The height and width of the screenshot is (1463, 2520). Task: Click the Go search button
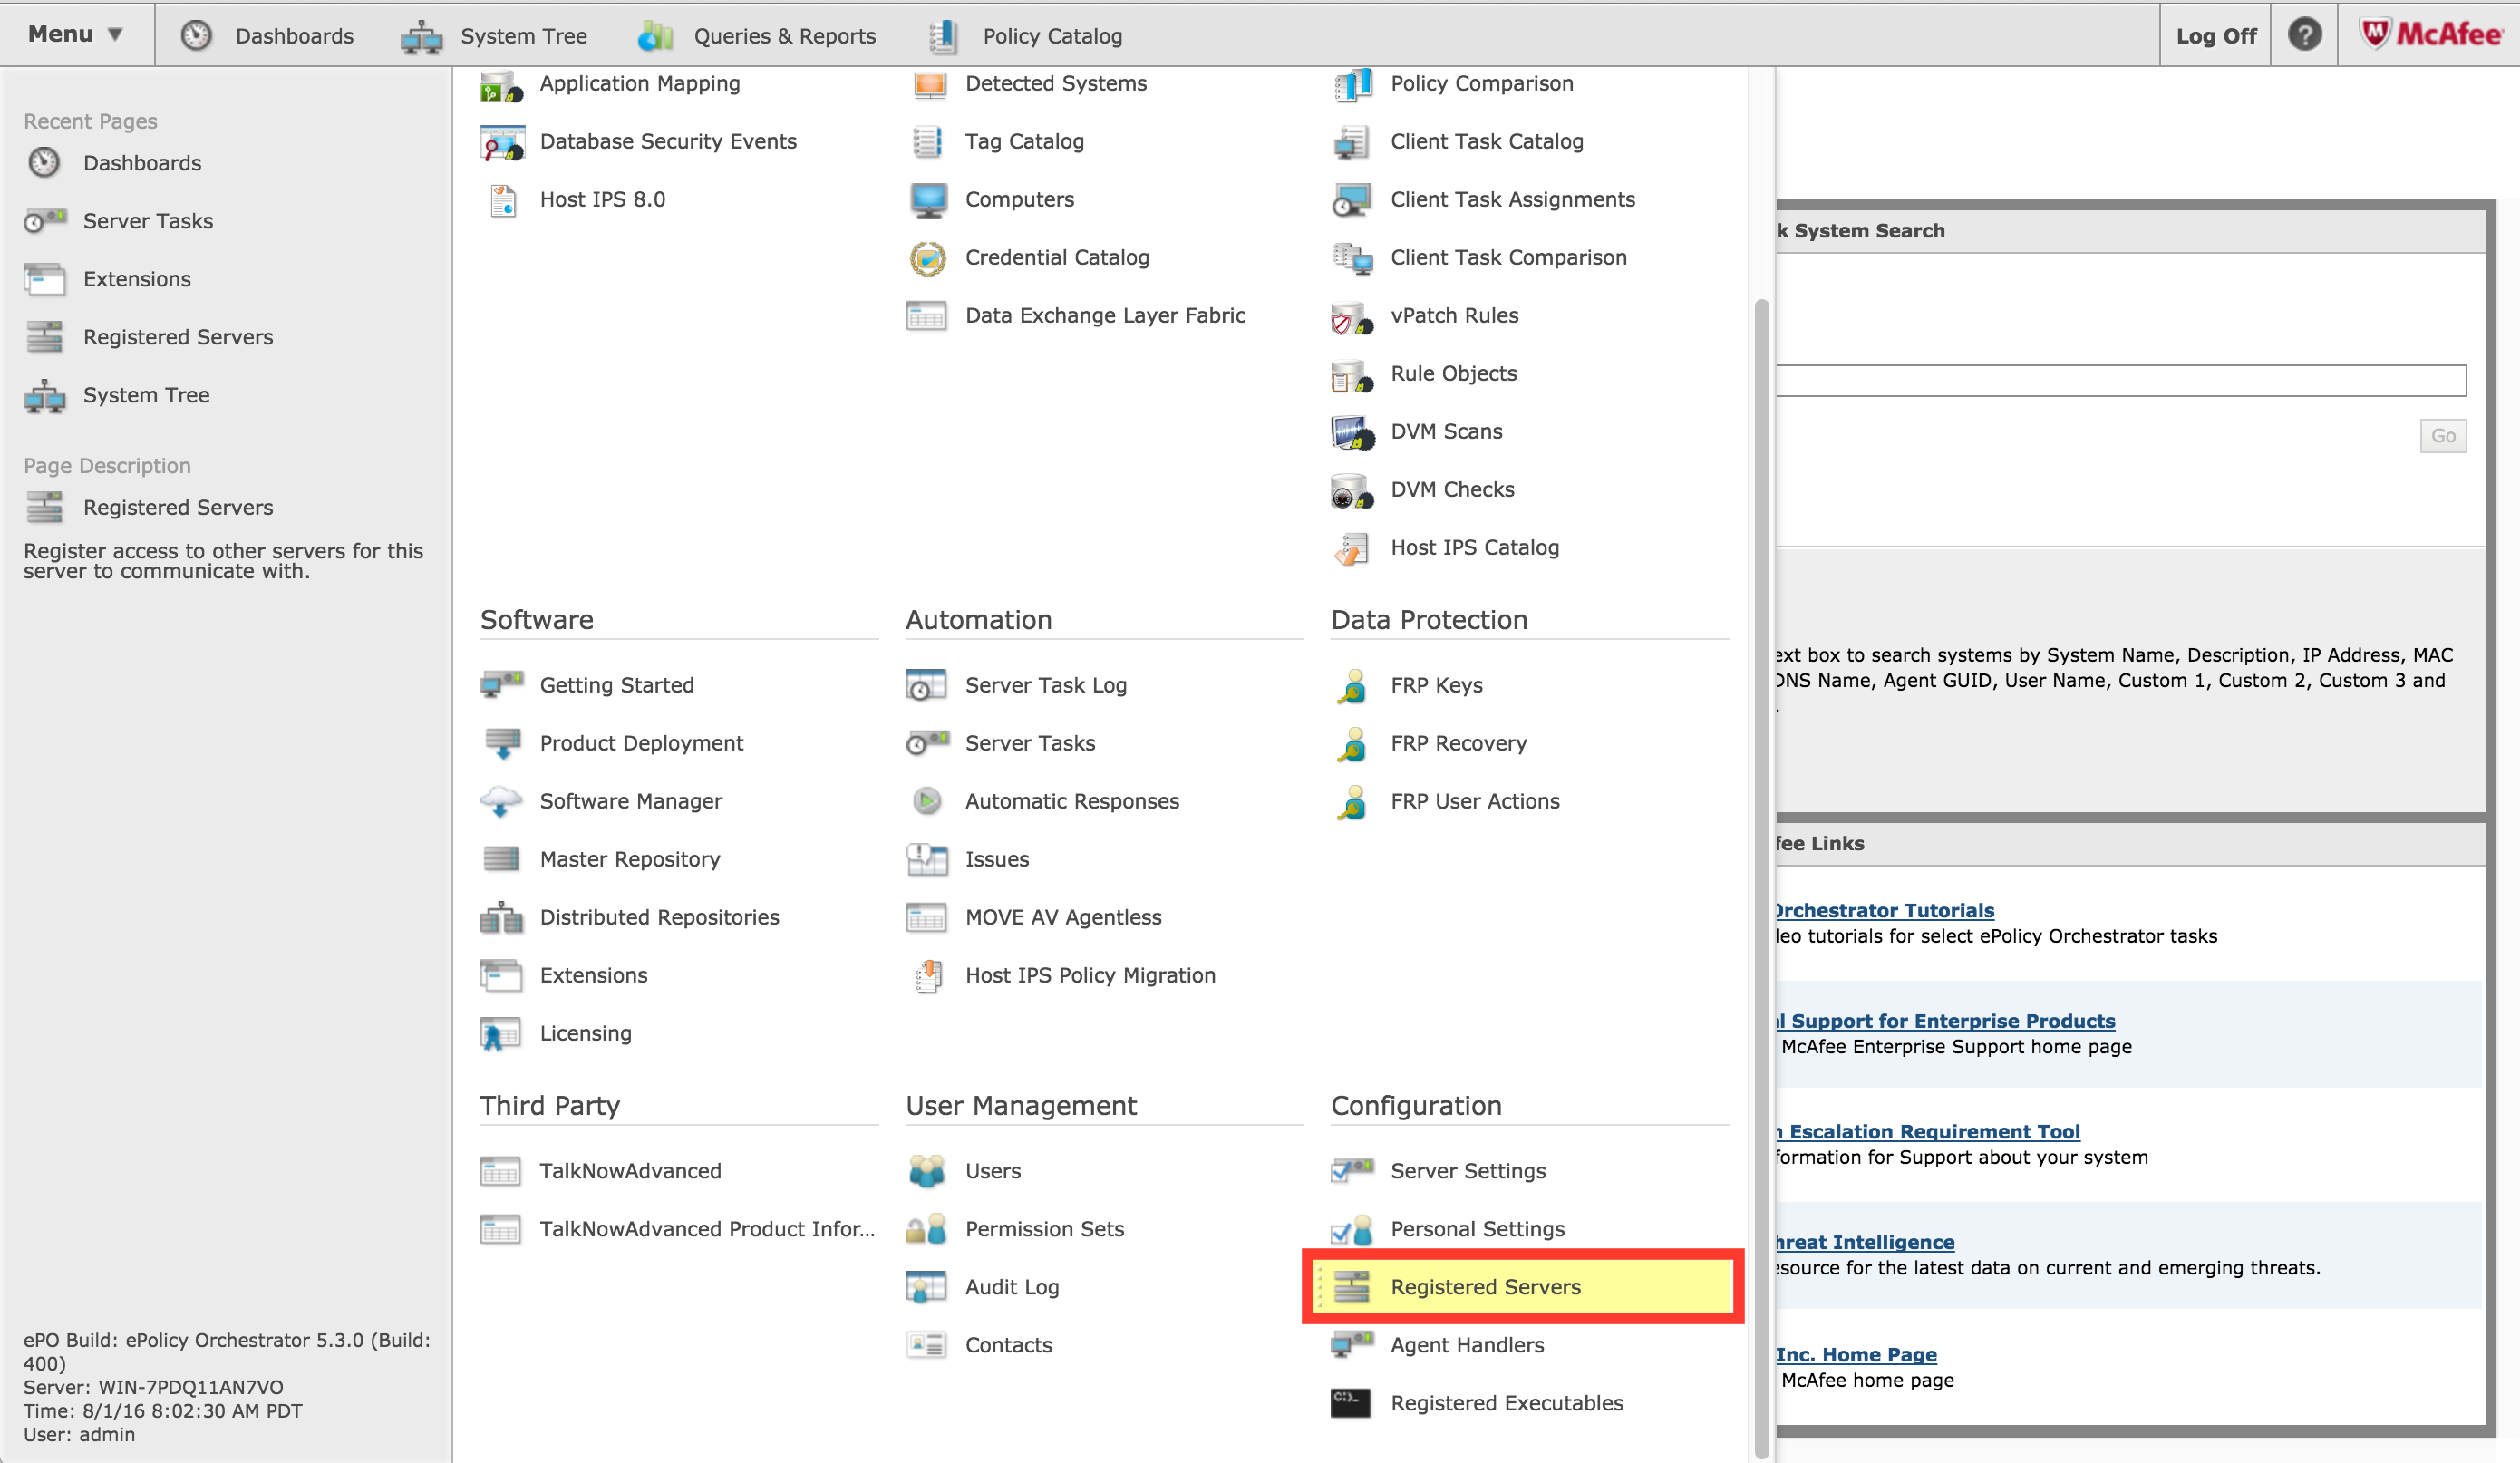pos(2443,435)
